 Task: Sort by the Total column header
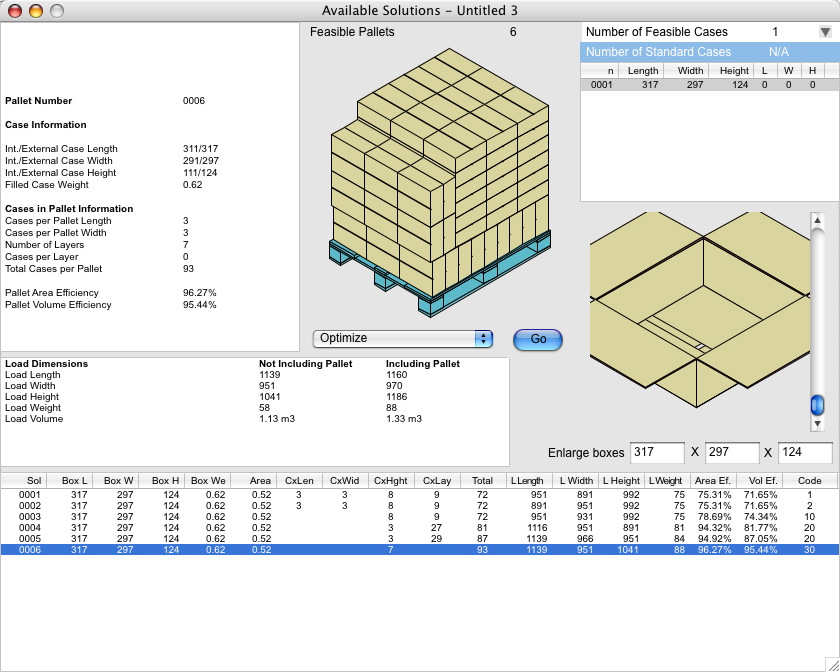(x=482, y=481)
